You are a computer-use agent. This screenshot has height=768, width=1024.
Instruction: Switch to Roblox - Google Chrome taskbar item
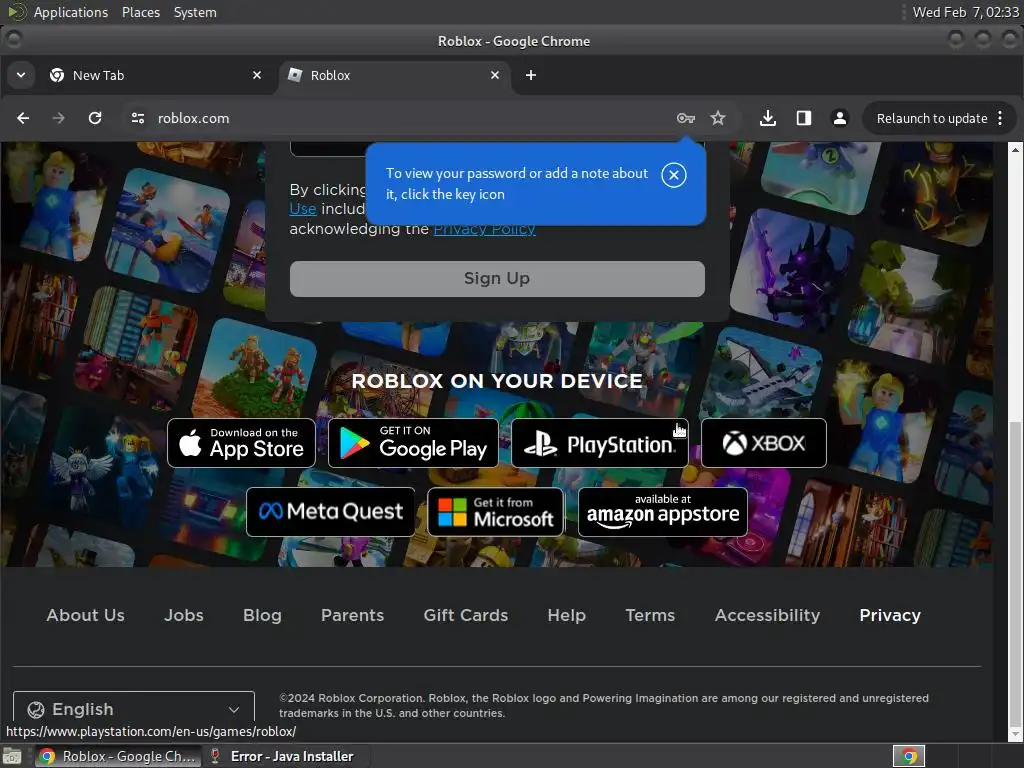[x=118, y=756]
